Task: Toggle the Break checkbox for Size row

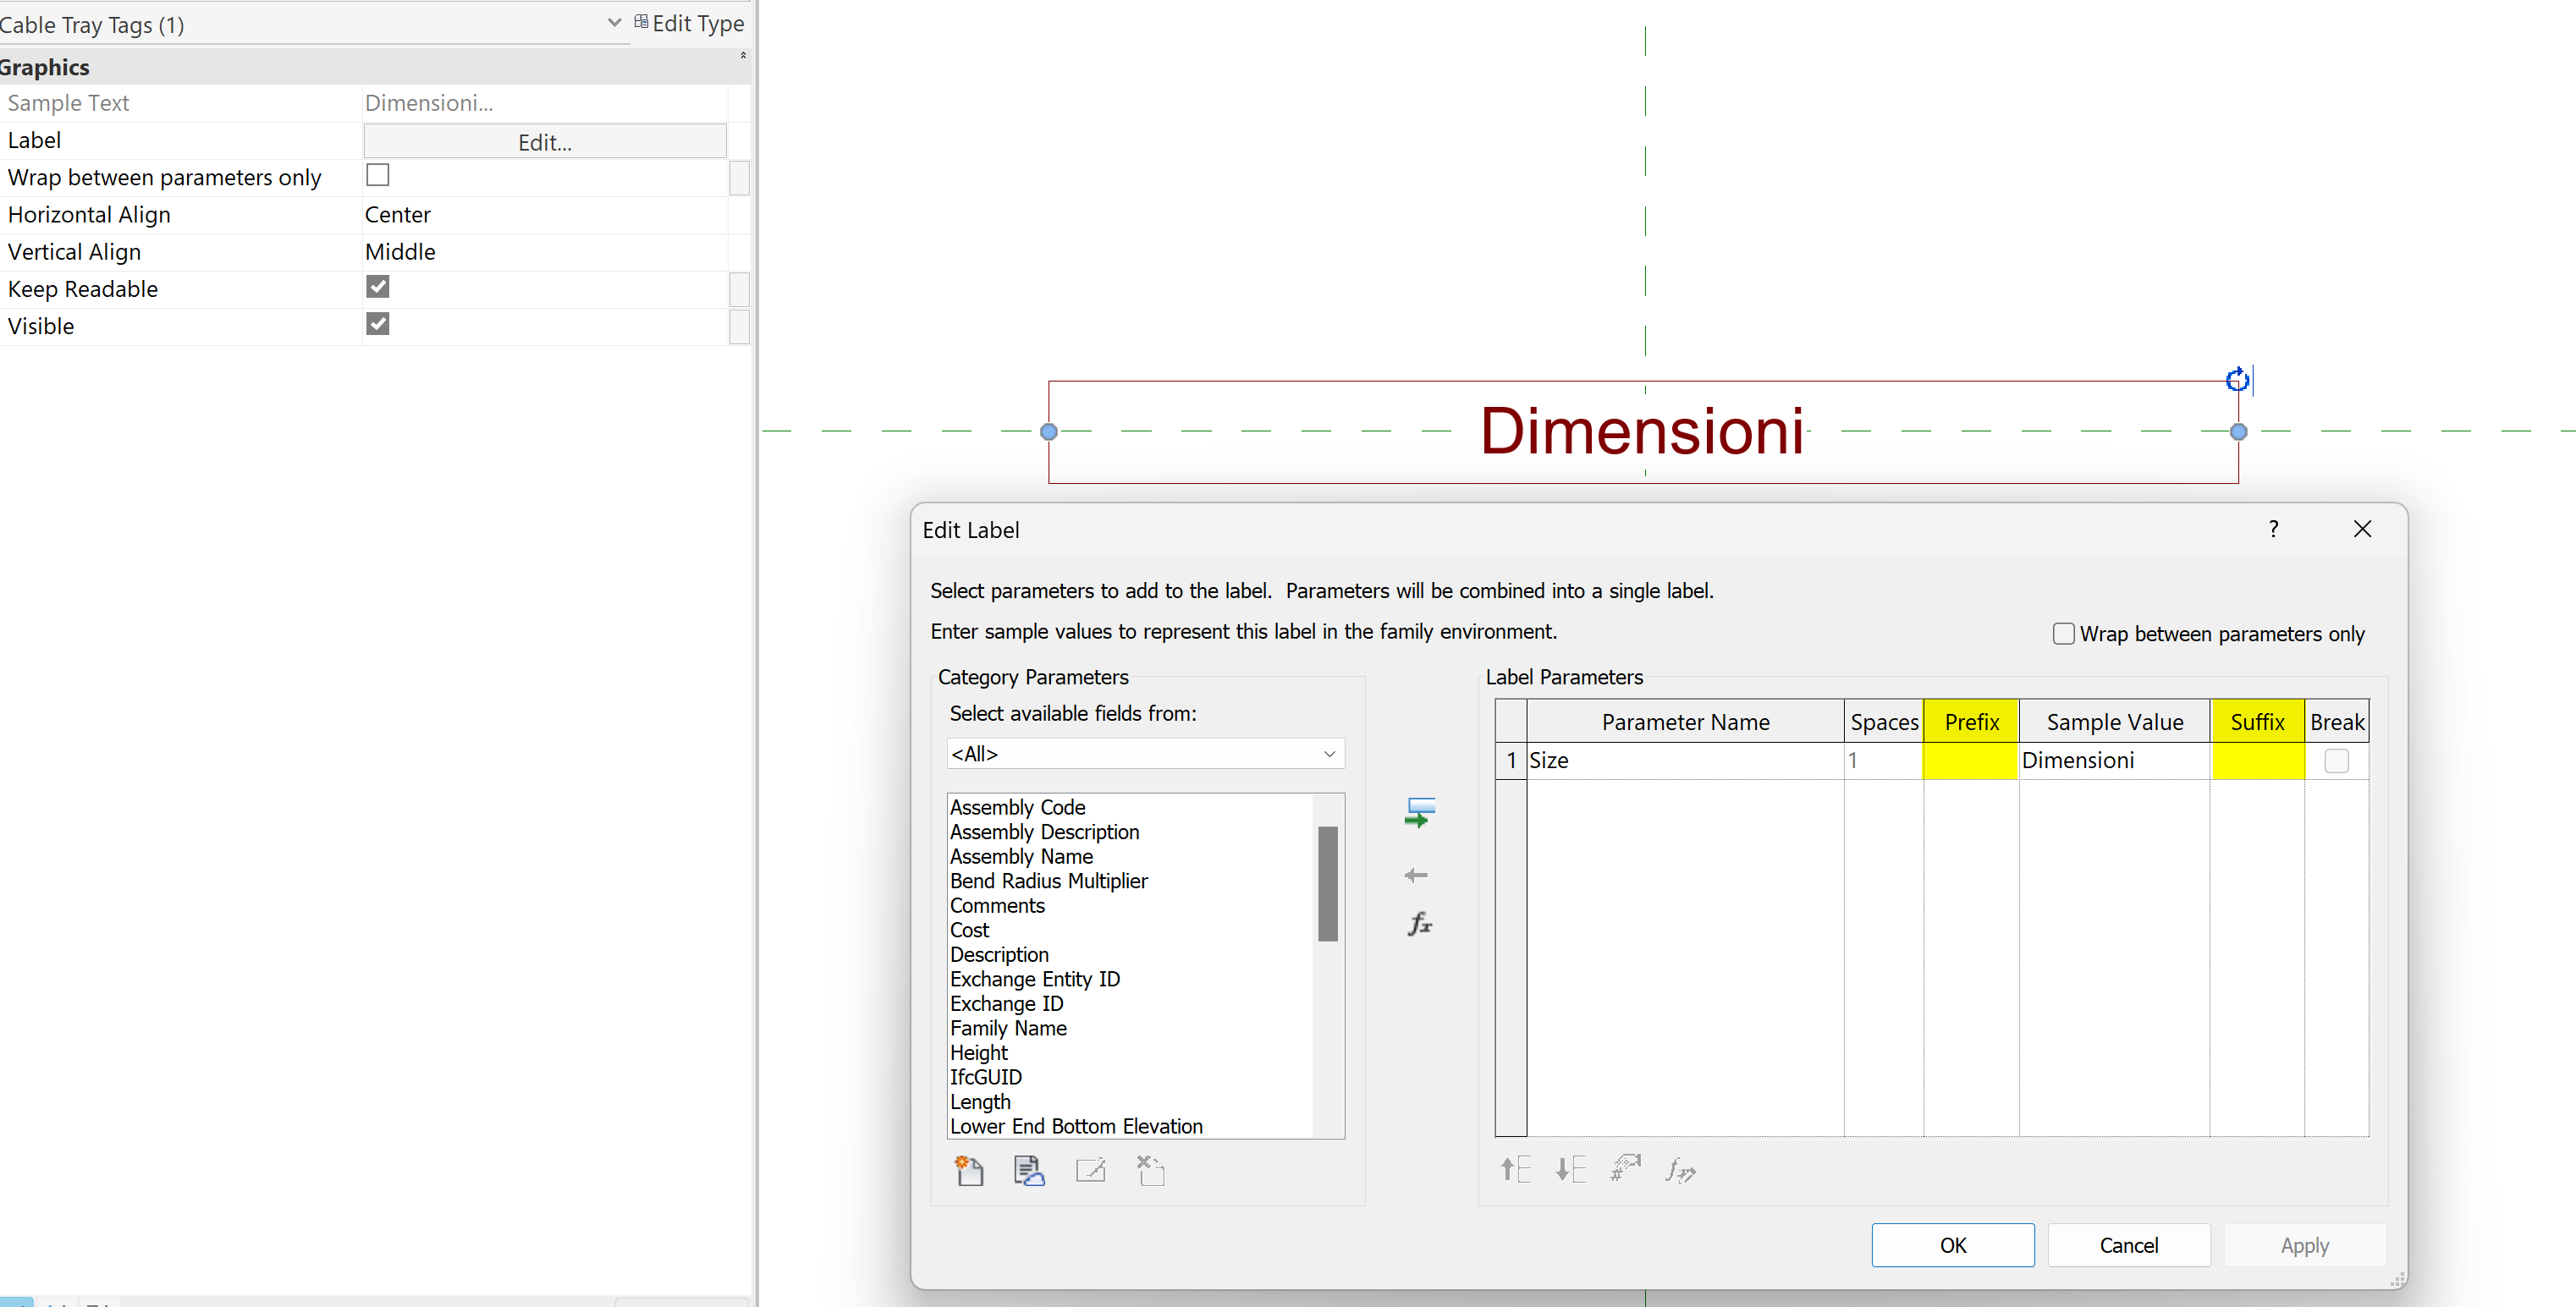Action: (2336, 761)
